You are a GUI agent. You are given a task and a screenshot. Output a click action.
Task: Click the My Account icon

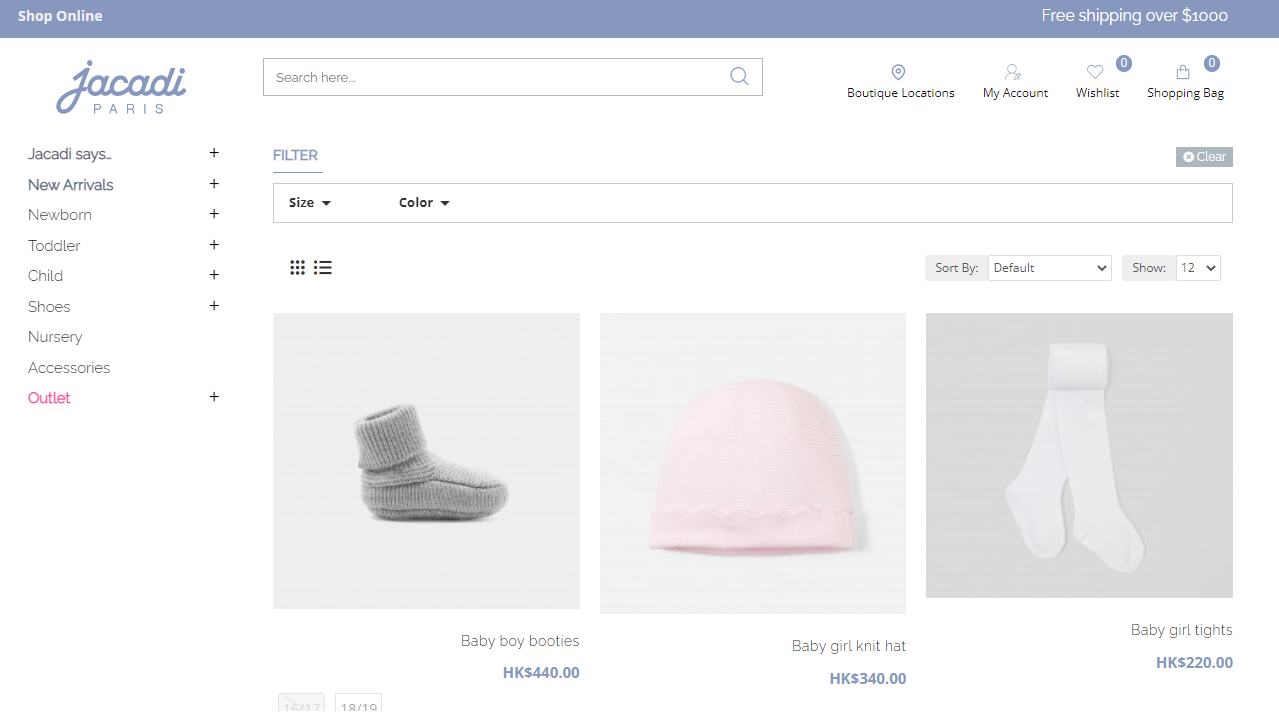[x=1013, y=71]
